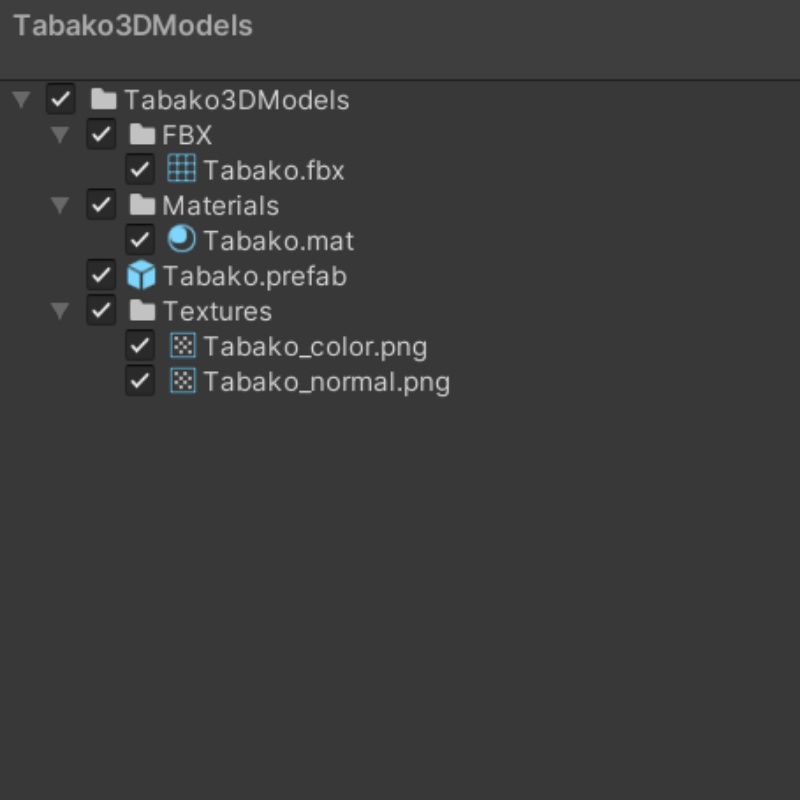
Task: Click the Tabako_normal.png texture icon
Action: pyautogui.click(x=182, y=381)
